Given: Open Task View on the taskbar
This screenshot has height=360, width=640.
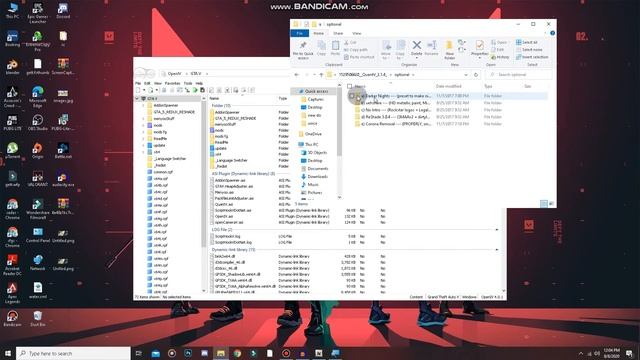Looking at the screenshot, I should [x=138, y=353].
